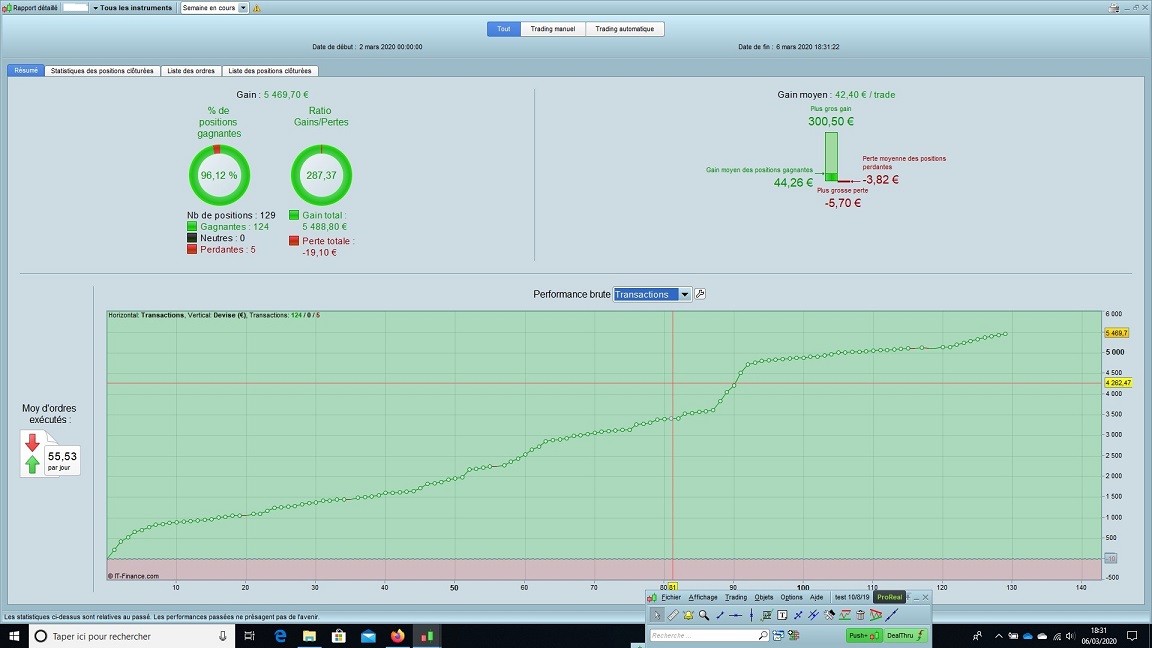Open the Transactions performance dropdown
Viewport: 1152px width, 648px height.
point(652,295)
